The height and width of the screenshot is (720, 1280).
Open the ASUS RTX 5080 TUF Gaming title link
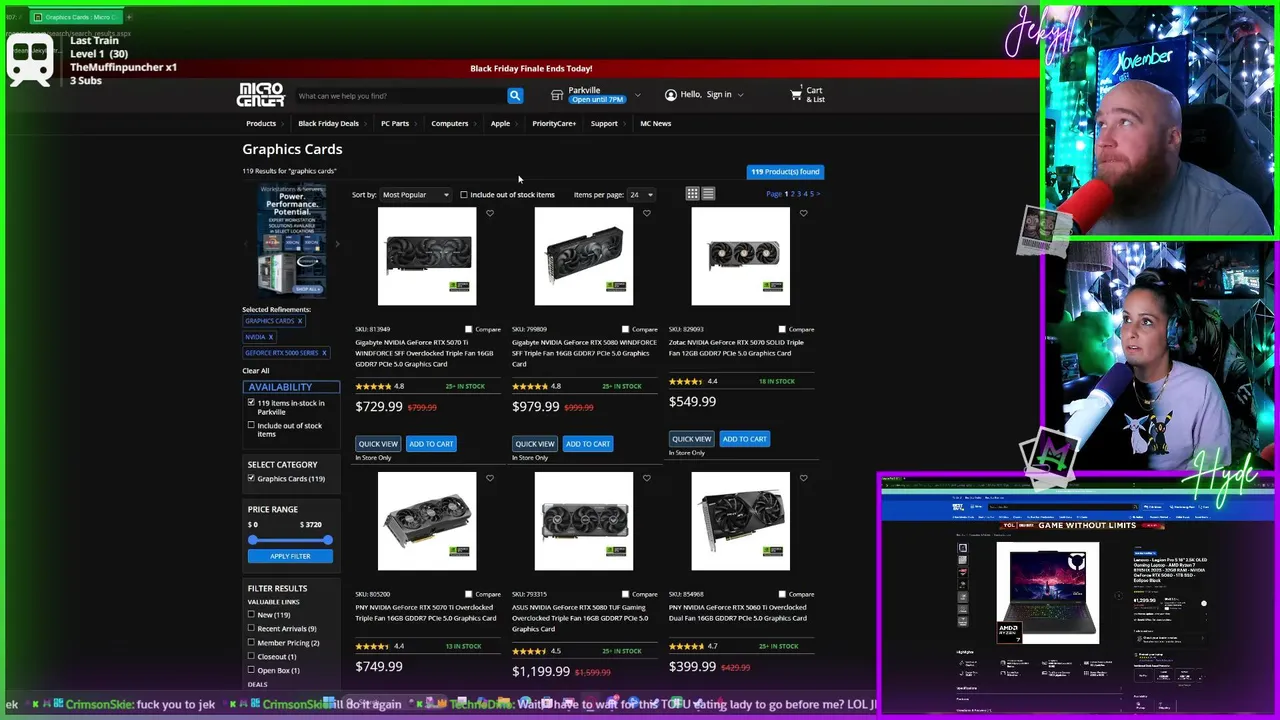pos(580,618)
